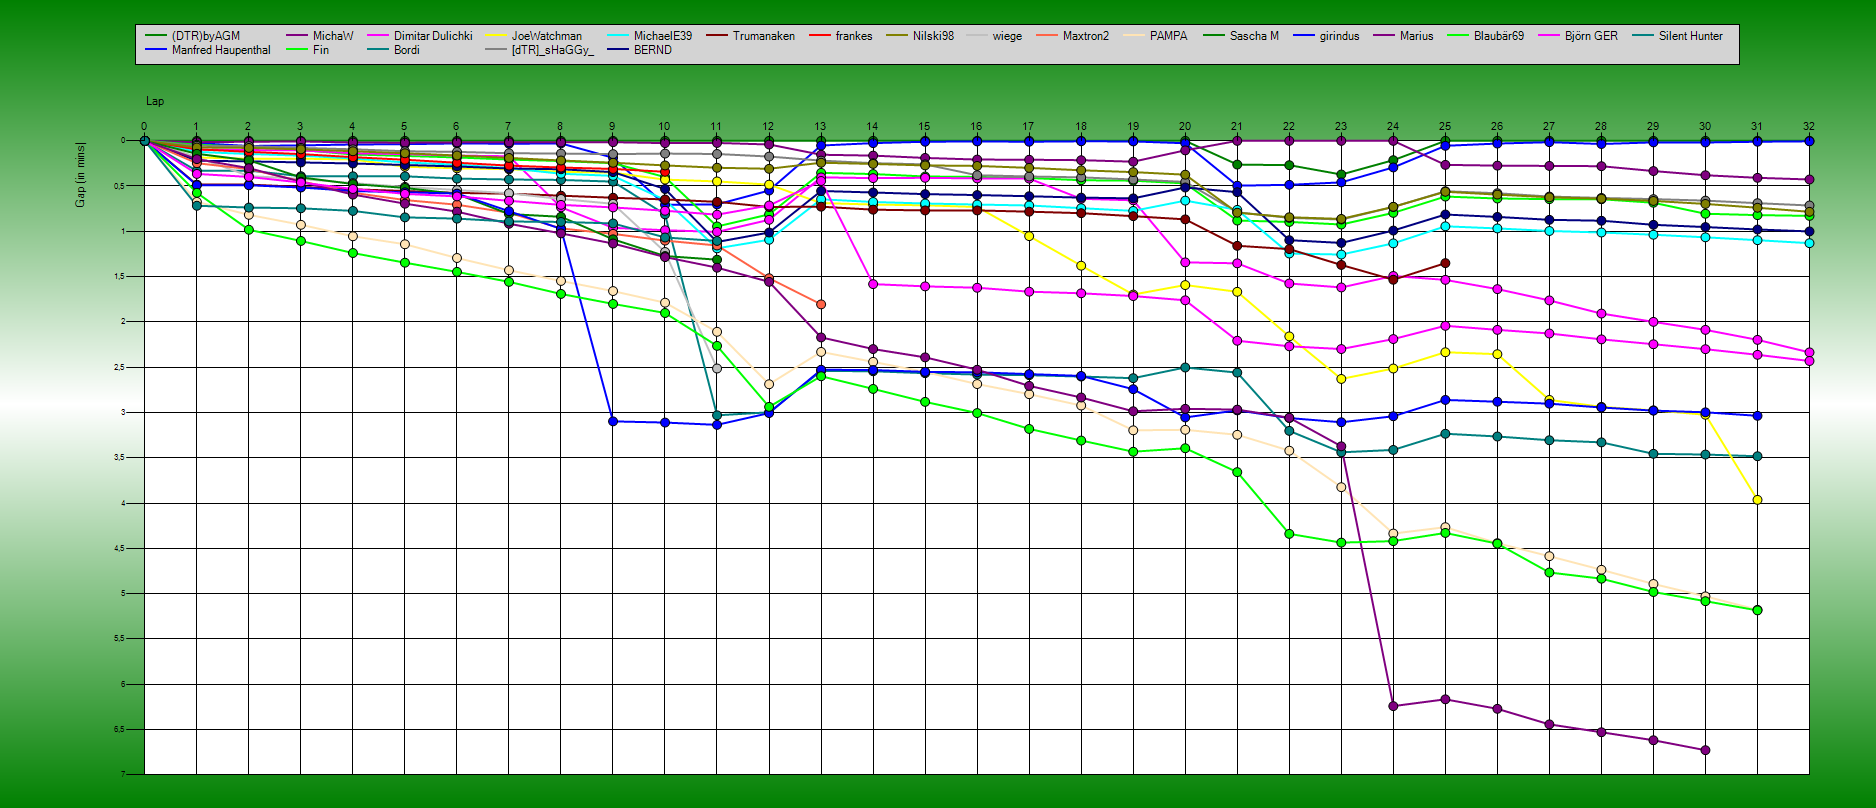Click the teal line swatch beside Bordi
The width and height of the screenshot is (1876, 808).
pyautogui.click(x=377, y=50)
